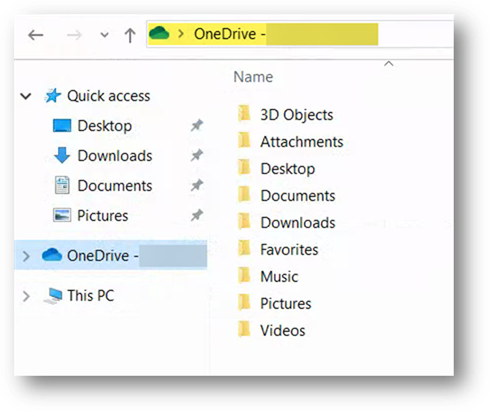This screenshot has height=411, width=489.
Task: Click the Music folder icon
Action: pyautogui.click(x=244, y=275)
